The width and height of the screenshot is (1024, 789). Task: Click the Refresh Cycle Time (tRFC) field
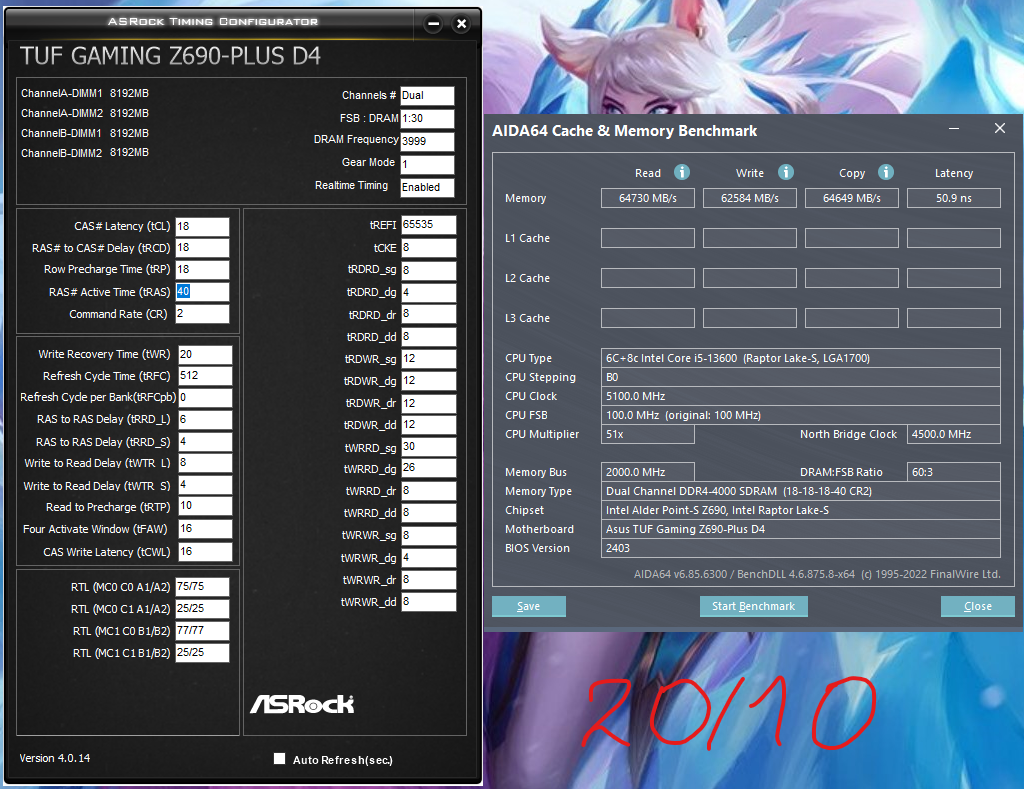(x=205, y=376)
